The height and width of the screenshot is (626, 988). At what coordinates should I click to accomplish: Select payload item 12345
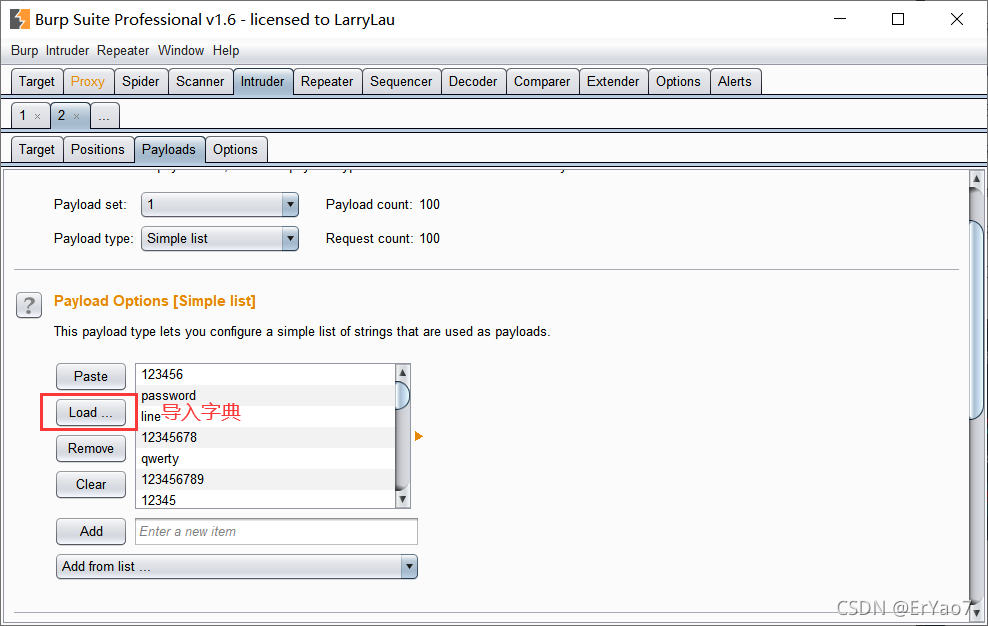[265, 499]
